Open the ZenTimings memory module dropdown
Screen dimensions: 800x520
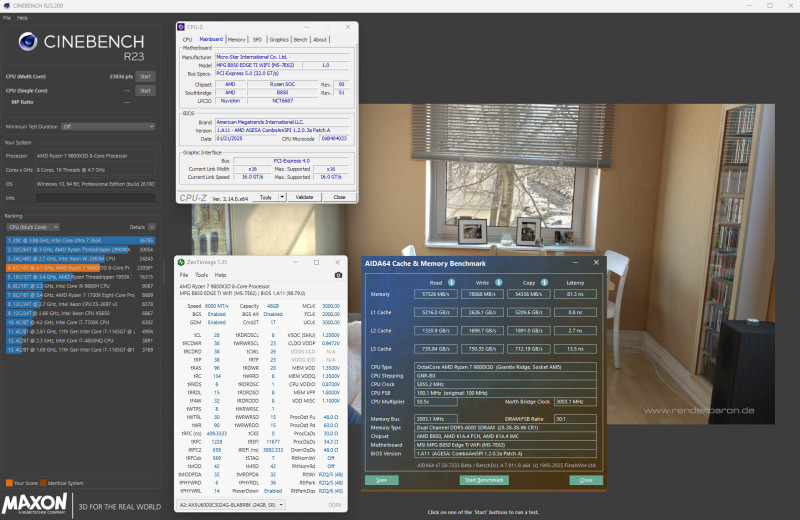231,505
